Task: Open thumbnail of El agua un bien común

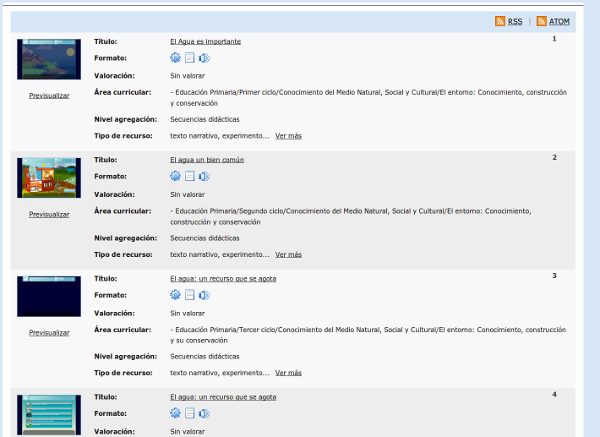Action: (49, 178)
